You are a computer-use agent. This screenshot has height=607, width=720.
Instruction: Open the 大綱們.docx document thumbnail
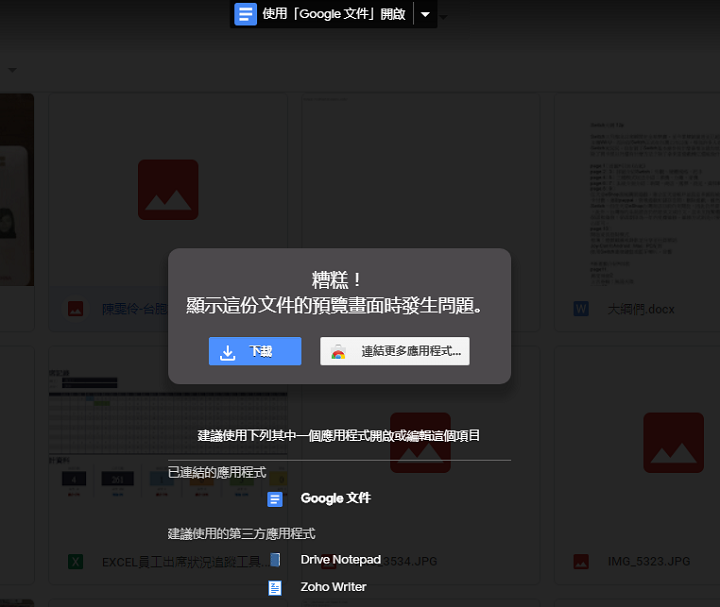637,189
